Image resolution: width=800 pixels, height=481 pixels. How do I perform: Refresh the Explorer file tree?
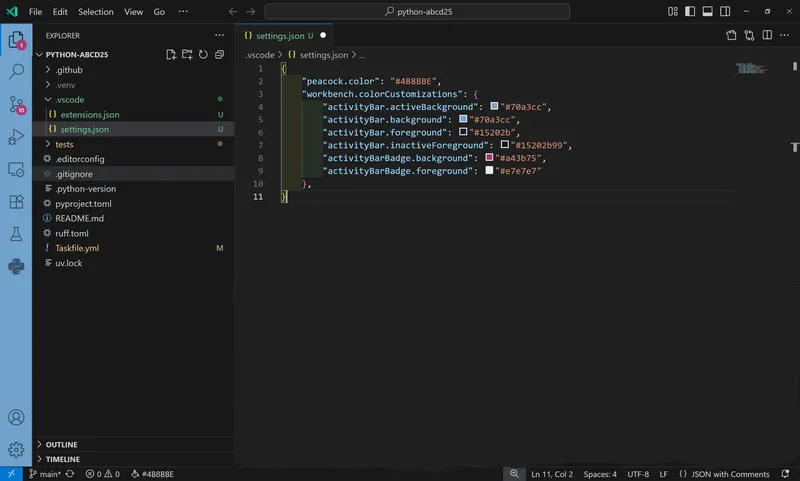[203, 55]
